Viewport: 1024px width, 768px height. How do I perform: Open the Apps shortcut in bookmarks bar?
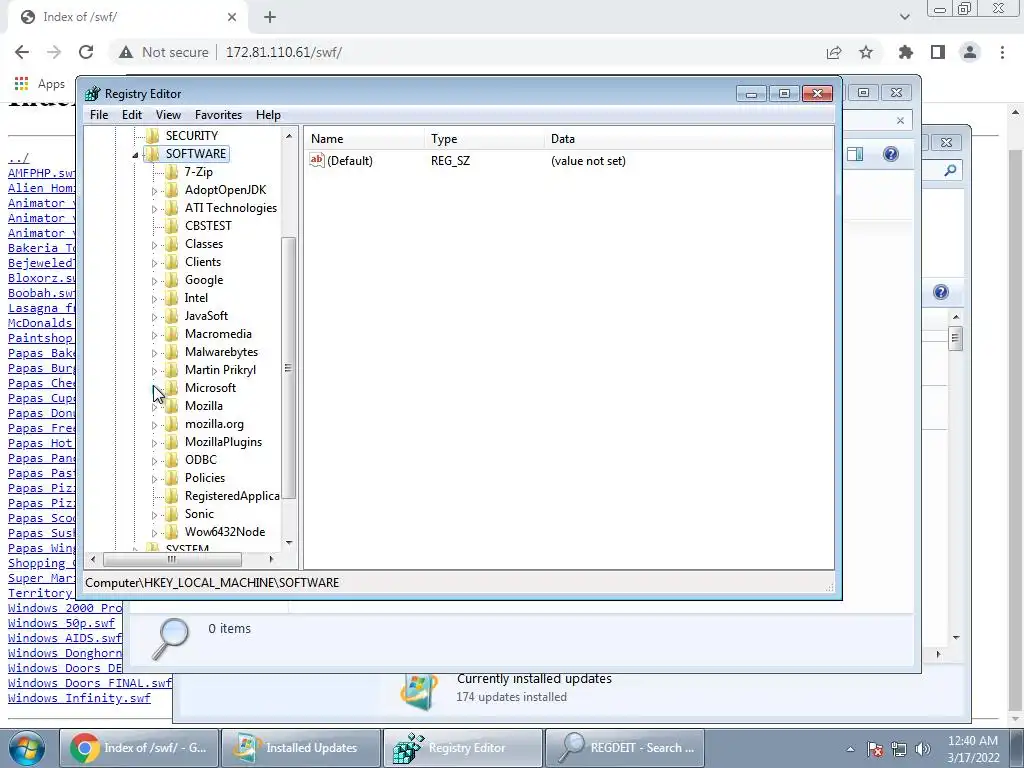tap(39, 84)
